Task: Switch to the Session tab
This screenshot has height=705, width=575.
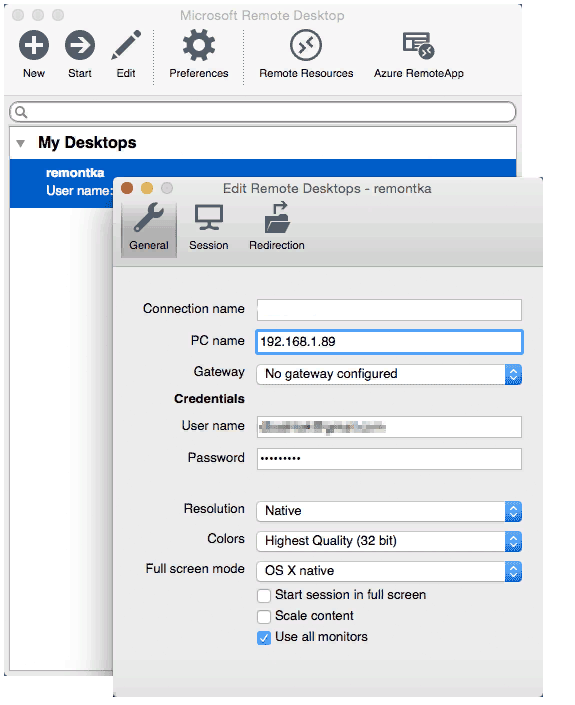Action: (209, 229)
